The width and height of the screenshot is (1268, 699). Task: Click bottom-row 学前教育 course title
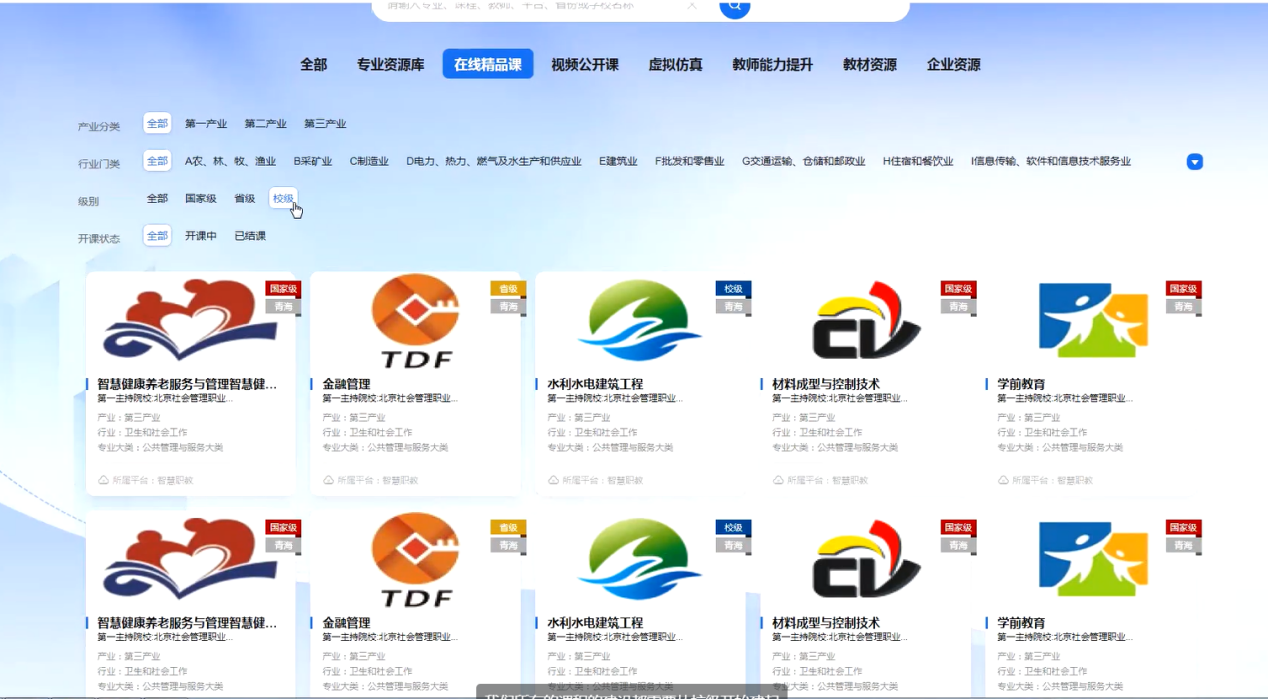[1021, 623]
